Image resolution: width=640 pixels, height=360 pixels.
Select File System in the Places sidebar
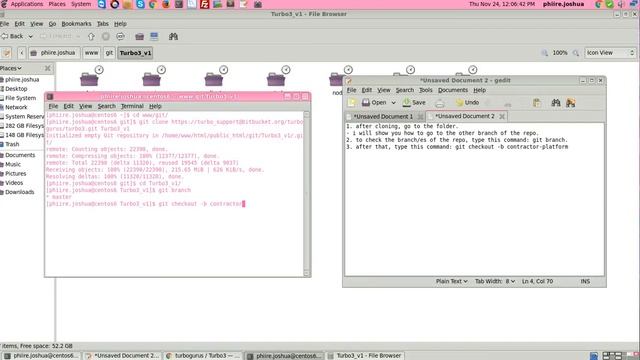pyautogui.click(x=20, y=98)
